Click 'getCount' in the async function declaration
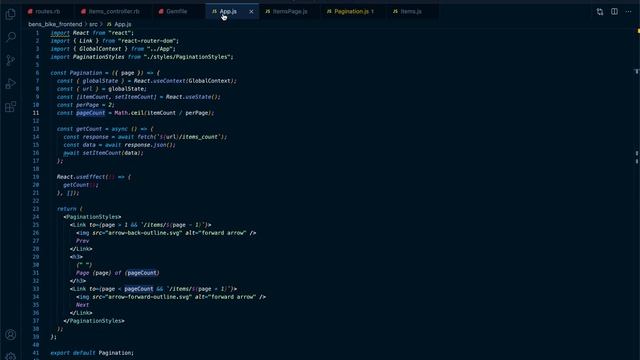 click(89, 129)
